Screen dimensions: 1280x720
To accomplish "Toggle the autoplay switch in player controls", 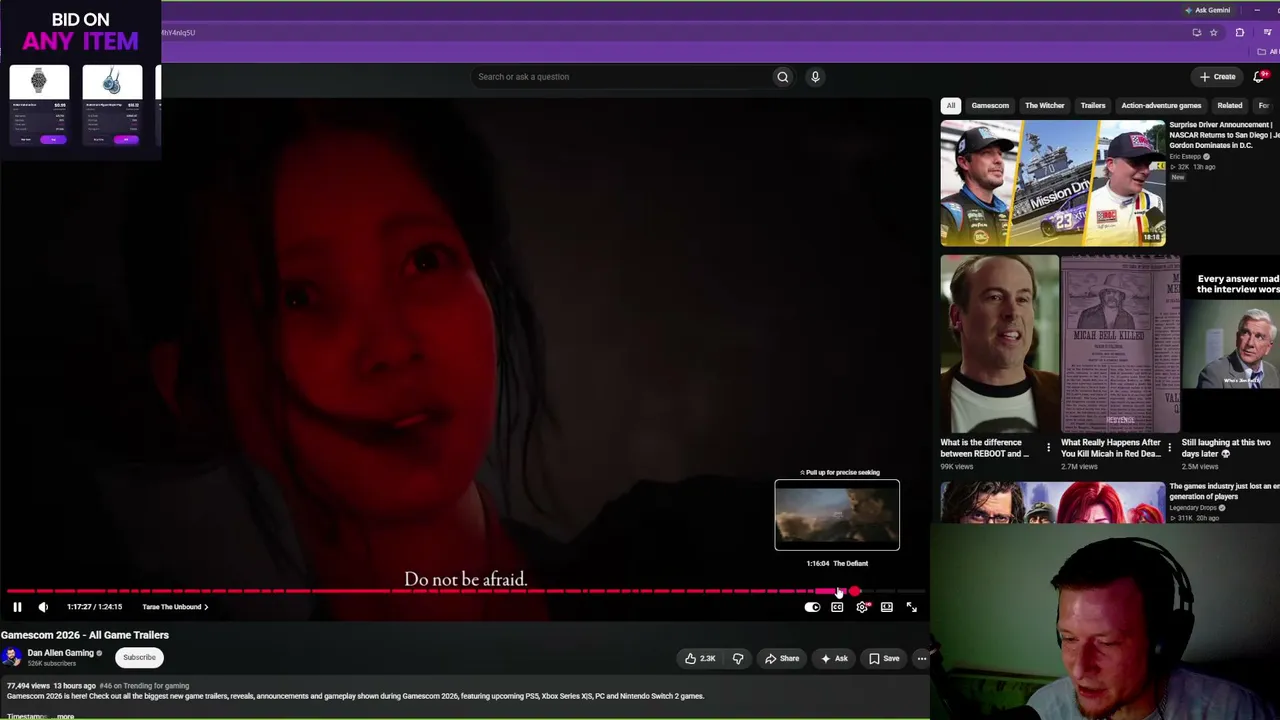I will (812, 607).
